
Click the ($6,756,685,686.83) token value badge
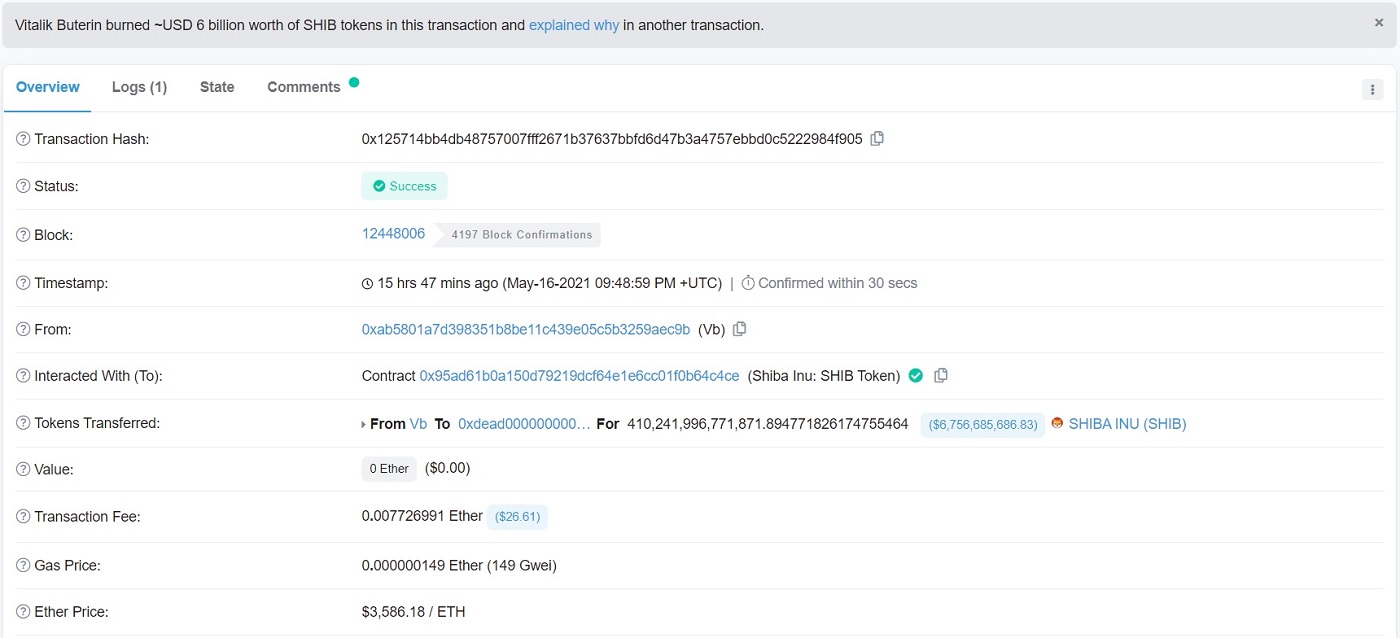click(983, 424)
